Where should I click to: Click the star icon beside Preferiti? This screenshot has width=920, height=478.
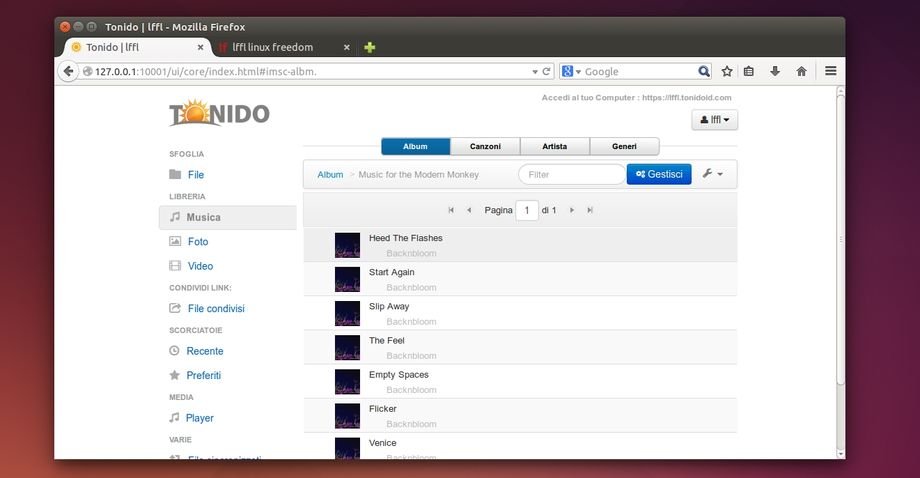[x=174, y=375]
